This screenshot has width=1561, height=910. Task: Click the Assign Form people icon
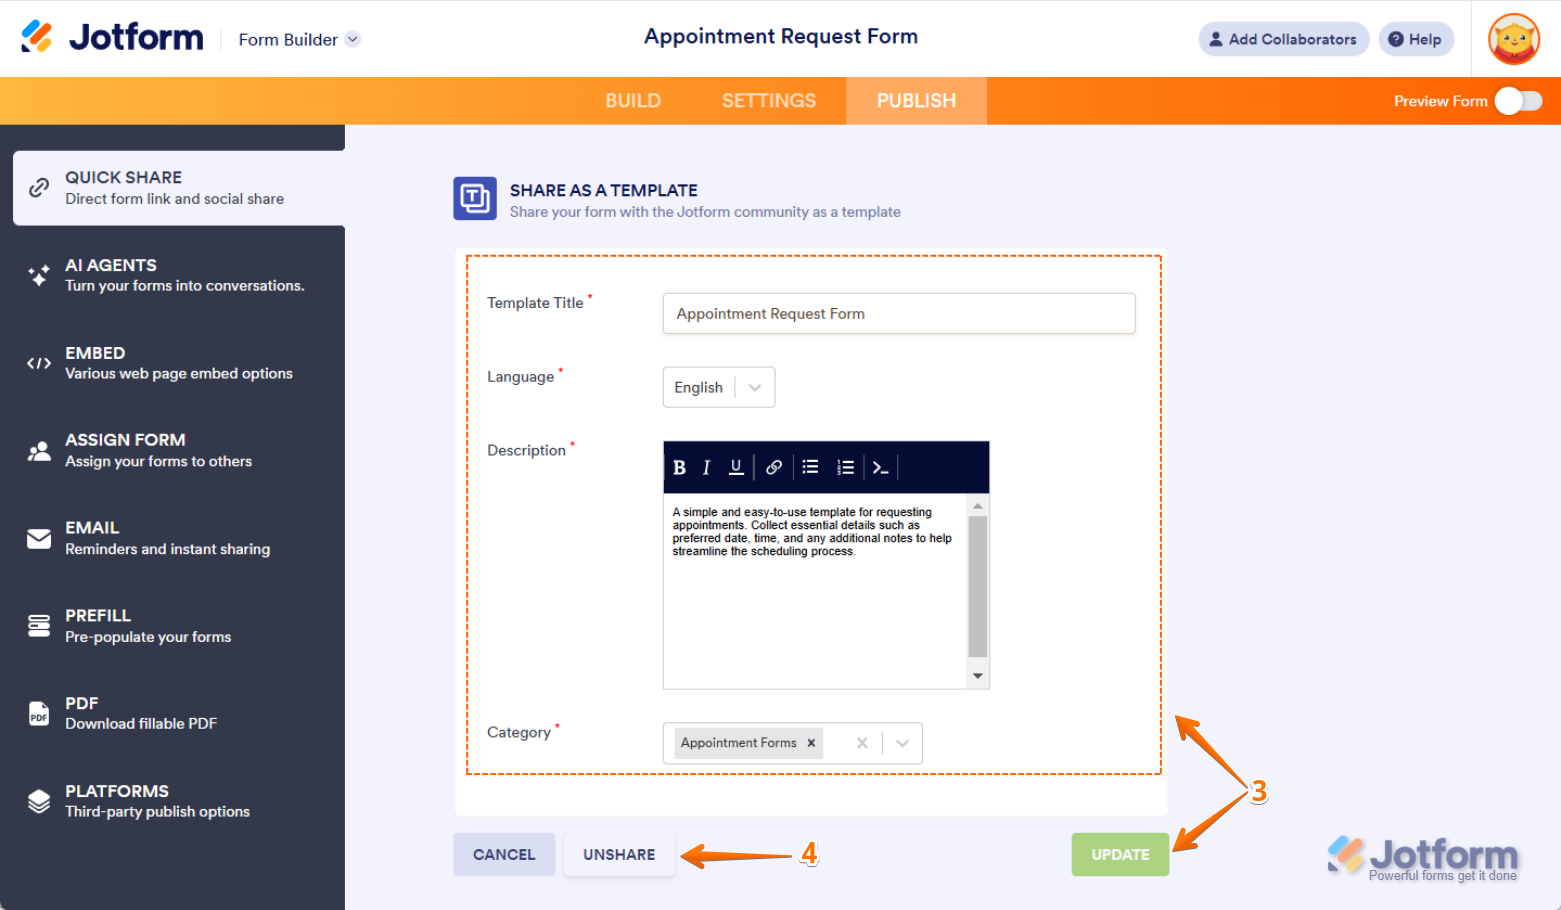[x=39, y=451]
